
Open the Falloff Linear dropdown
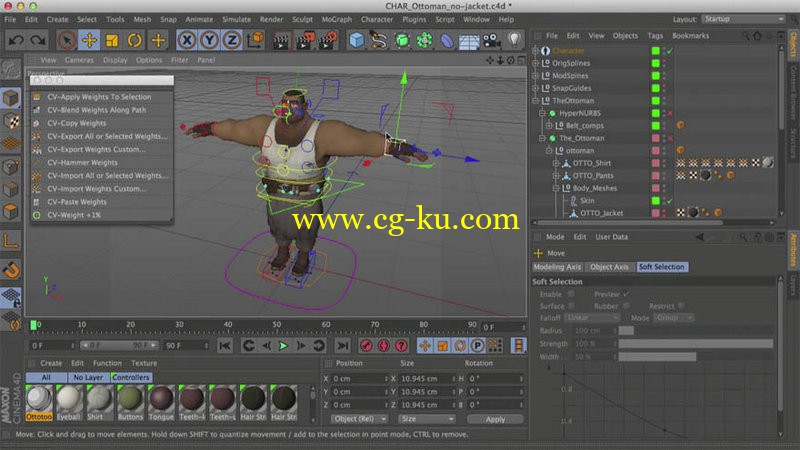(592, 318)
